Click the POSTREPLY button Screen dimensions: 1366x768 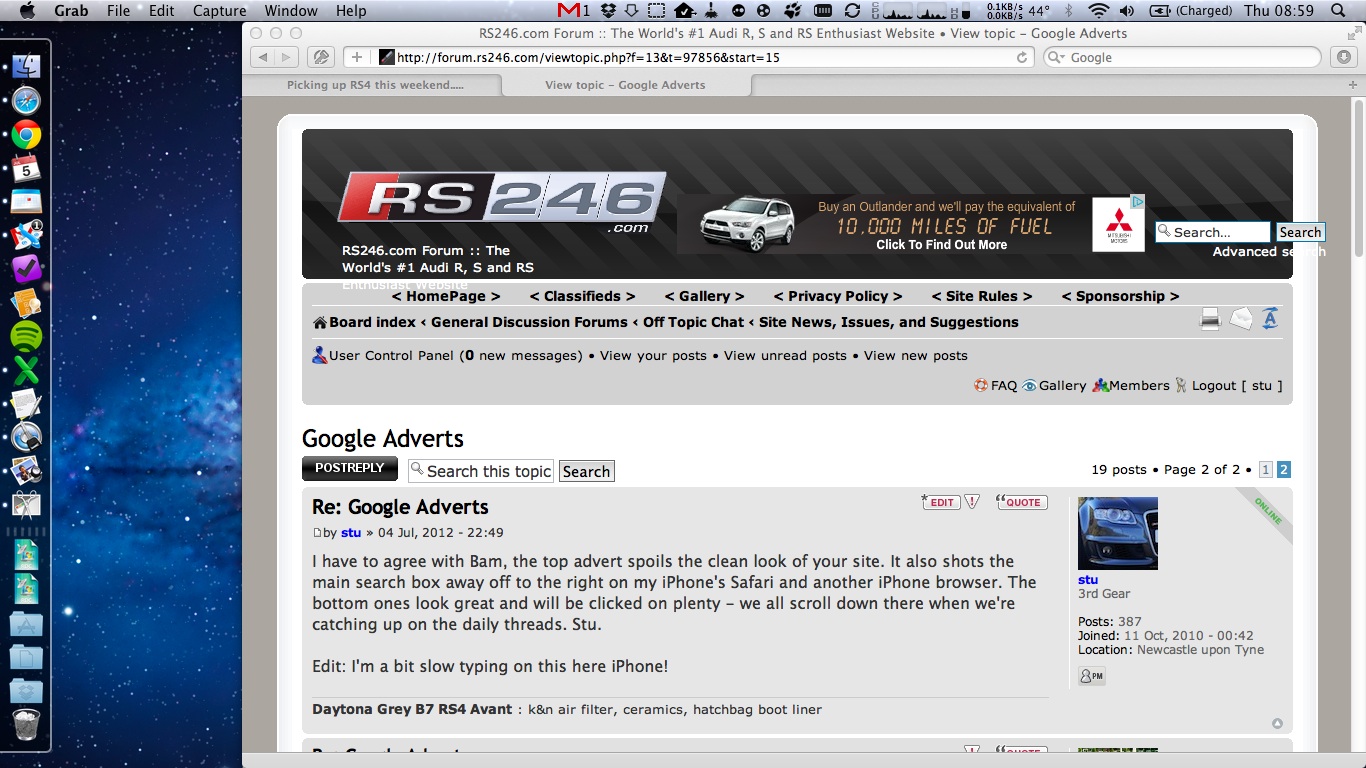coord(350,468)
